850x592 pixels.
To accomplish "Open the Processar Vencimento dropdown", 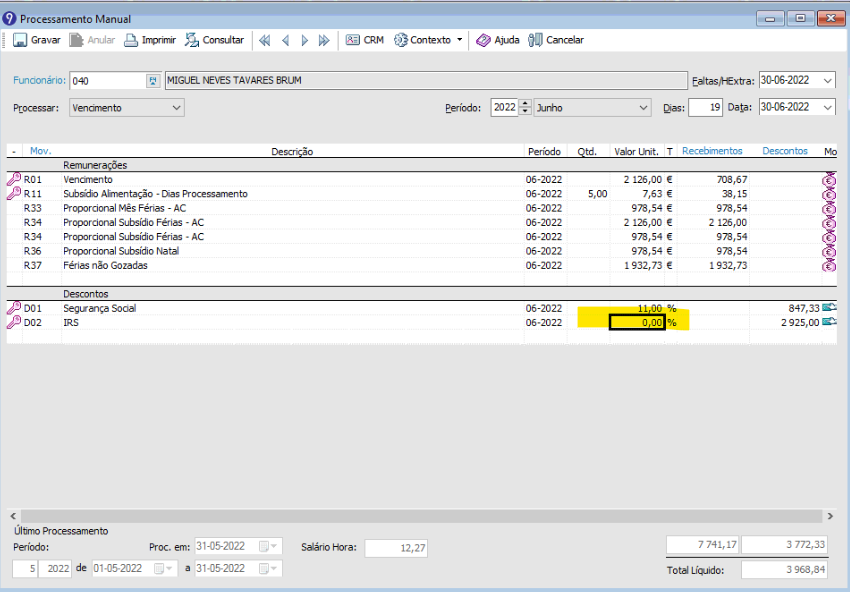I will tap(176, 108).
